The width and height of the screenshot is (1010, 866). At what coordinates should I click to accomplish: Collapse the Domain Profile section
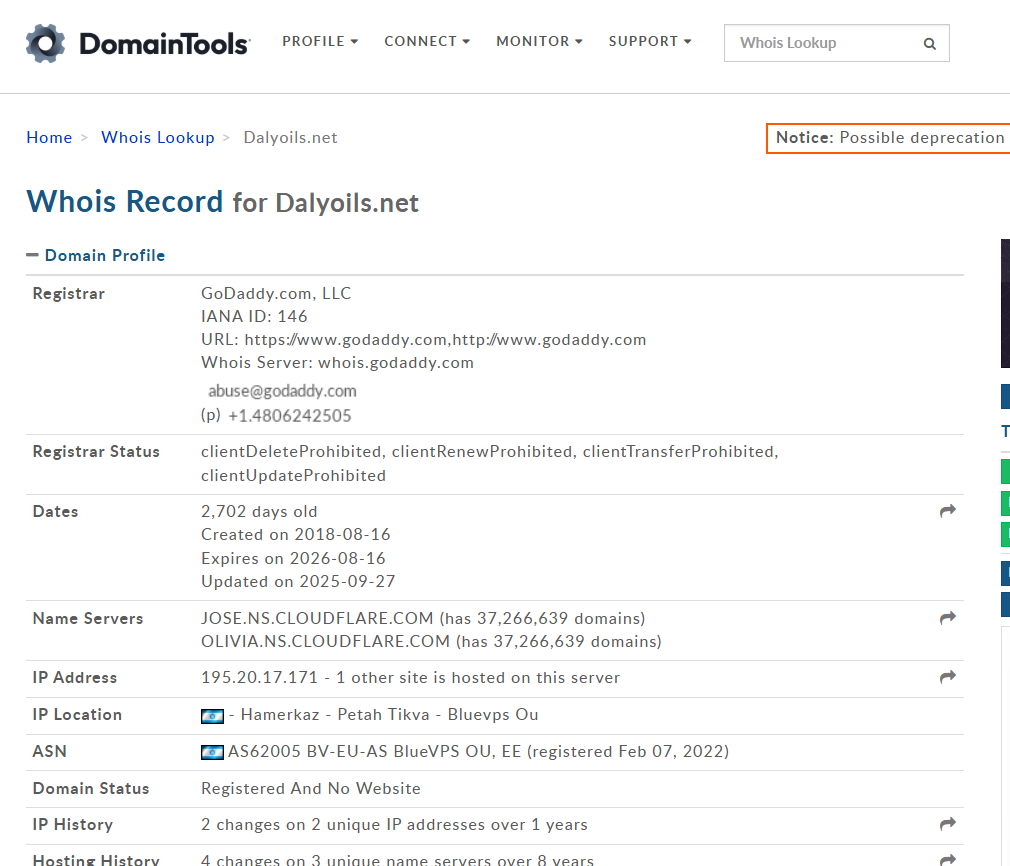(33, 255)
